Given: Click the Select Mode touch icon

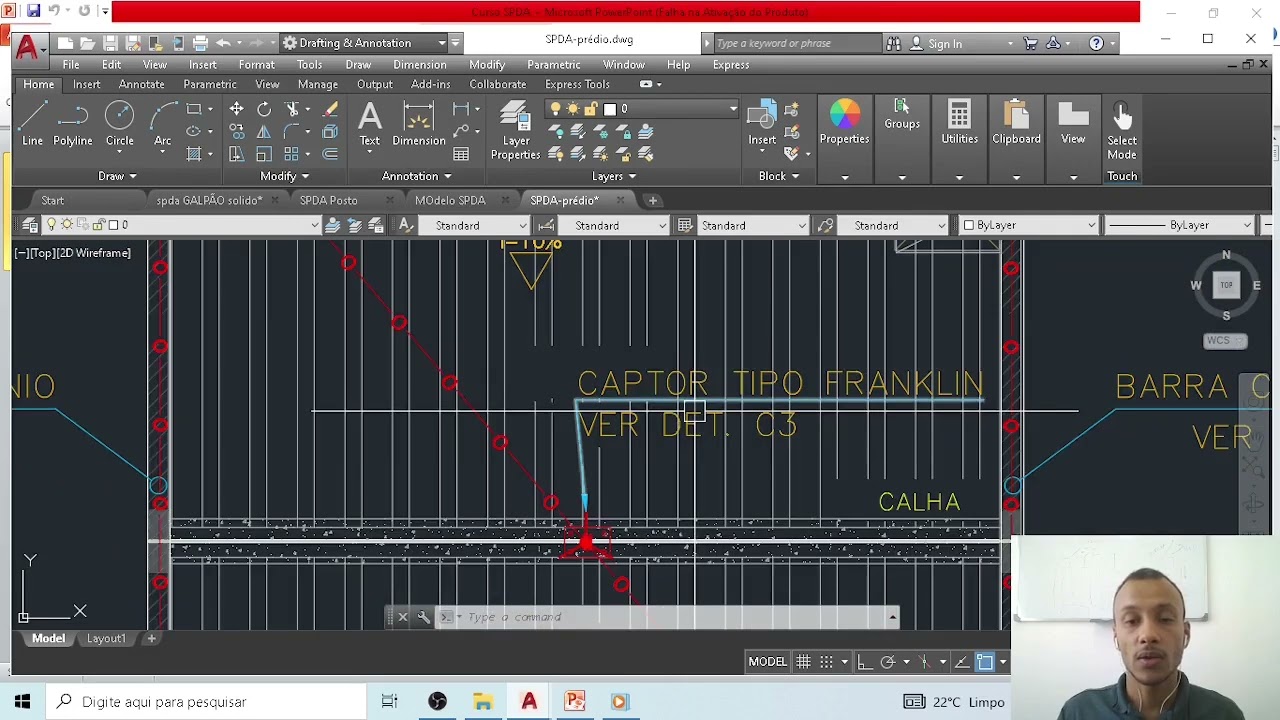Looking at the screenshot, I should (x=1122, y=130).
